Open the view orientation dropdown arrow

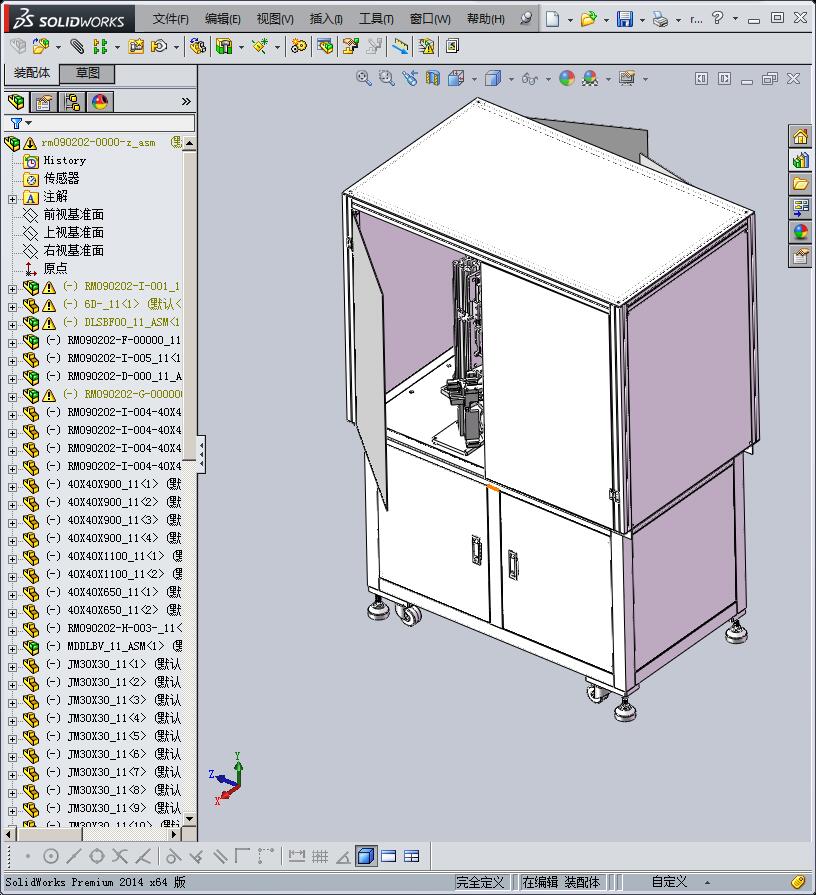tap(474, 79)
